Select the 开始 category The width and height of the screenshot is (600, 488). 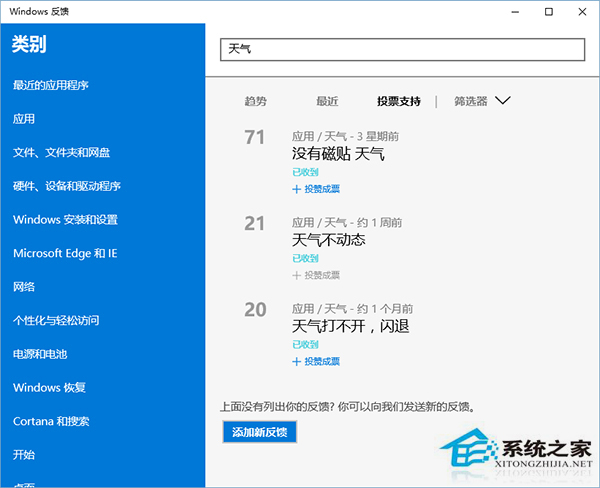(24, 455)
